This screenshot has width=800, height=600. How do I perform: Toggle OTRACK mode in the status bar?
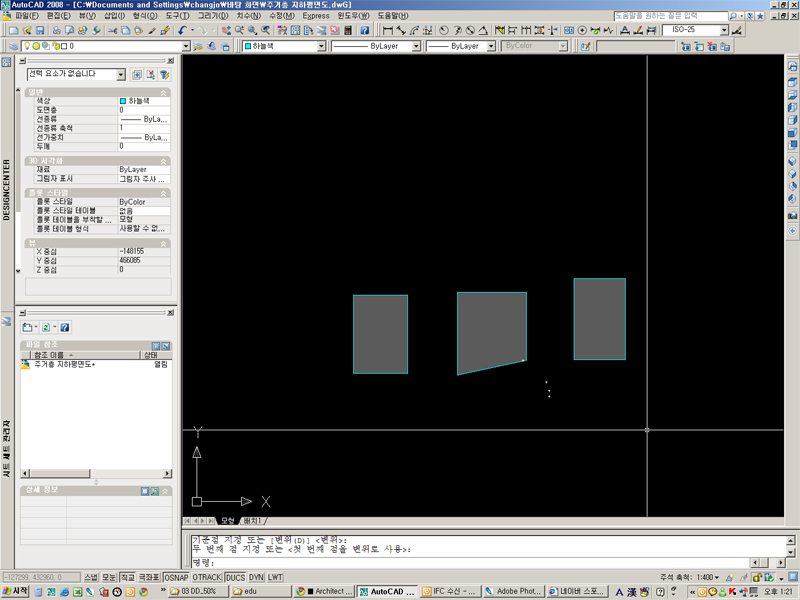pos(207,577)
